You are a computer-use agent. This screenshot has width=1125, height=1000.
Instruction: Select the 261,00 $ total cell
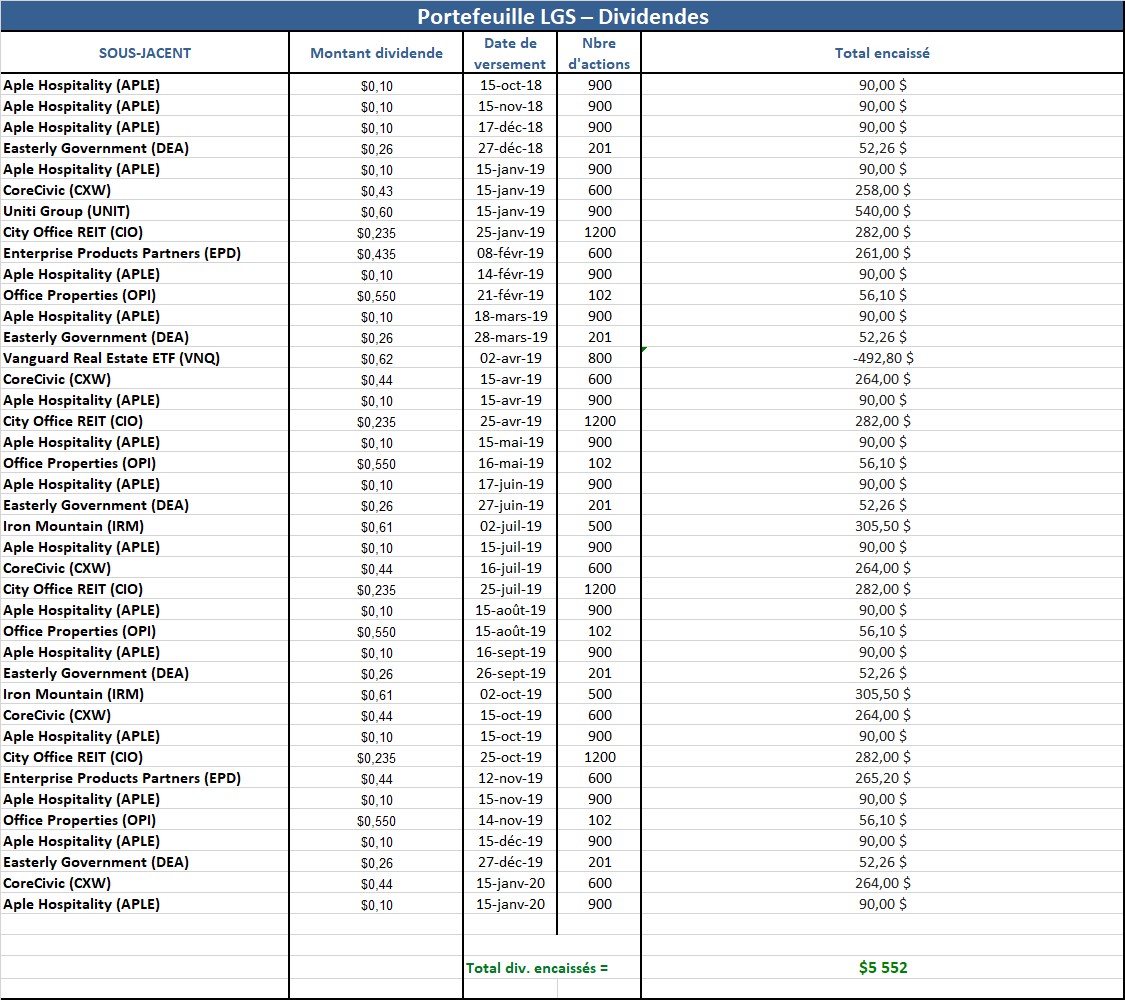click(x=882, y=253)
